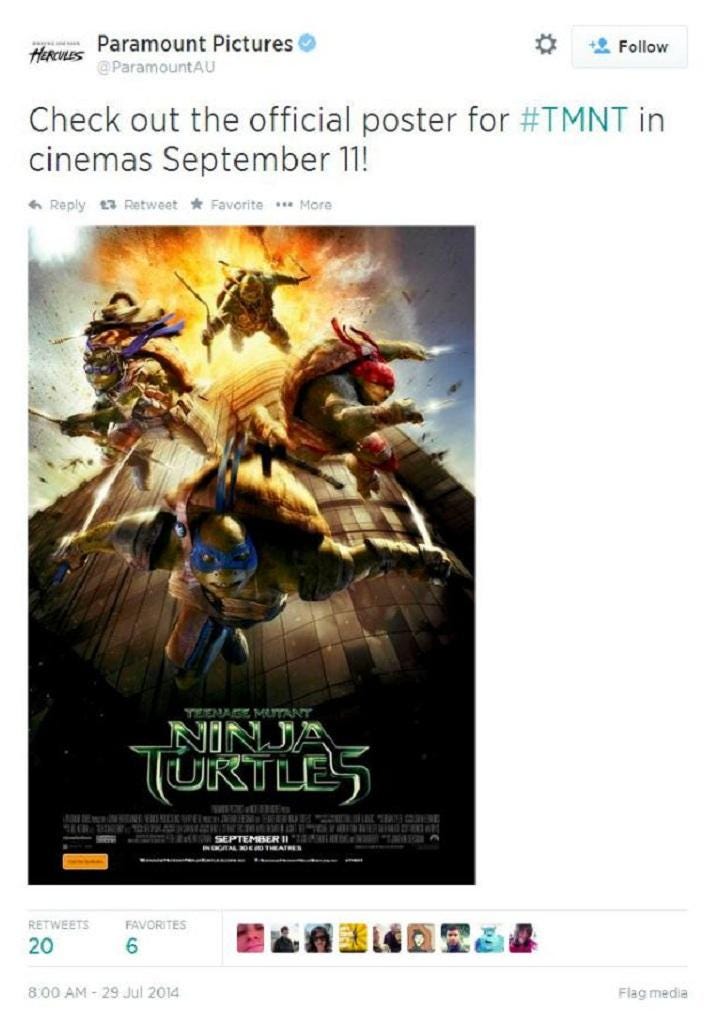Viewport: 718px width, 1021px height.
Task: Click Flag media link
Action: [653, 993]
